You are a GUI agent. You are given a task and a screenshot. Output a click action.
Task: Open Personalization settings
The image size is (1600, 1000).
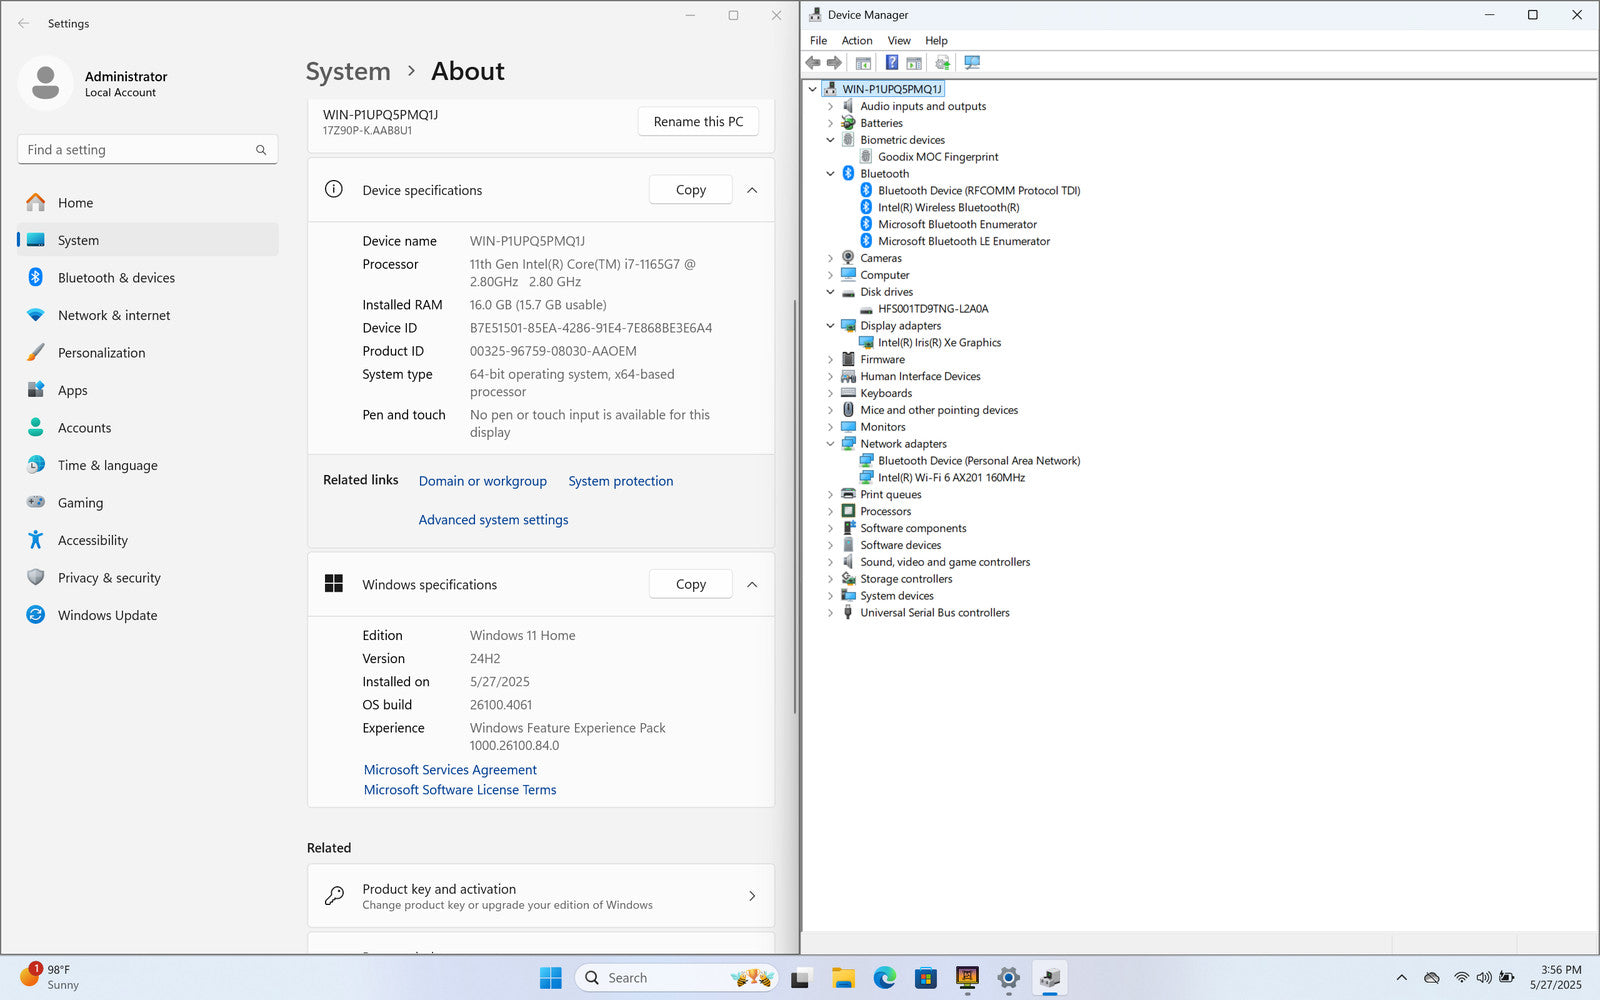pos(148,353)
